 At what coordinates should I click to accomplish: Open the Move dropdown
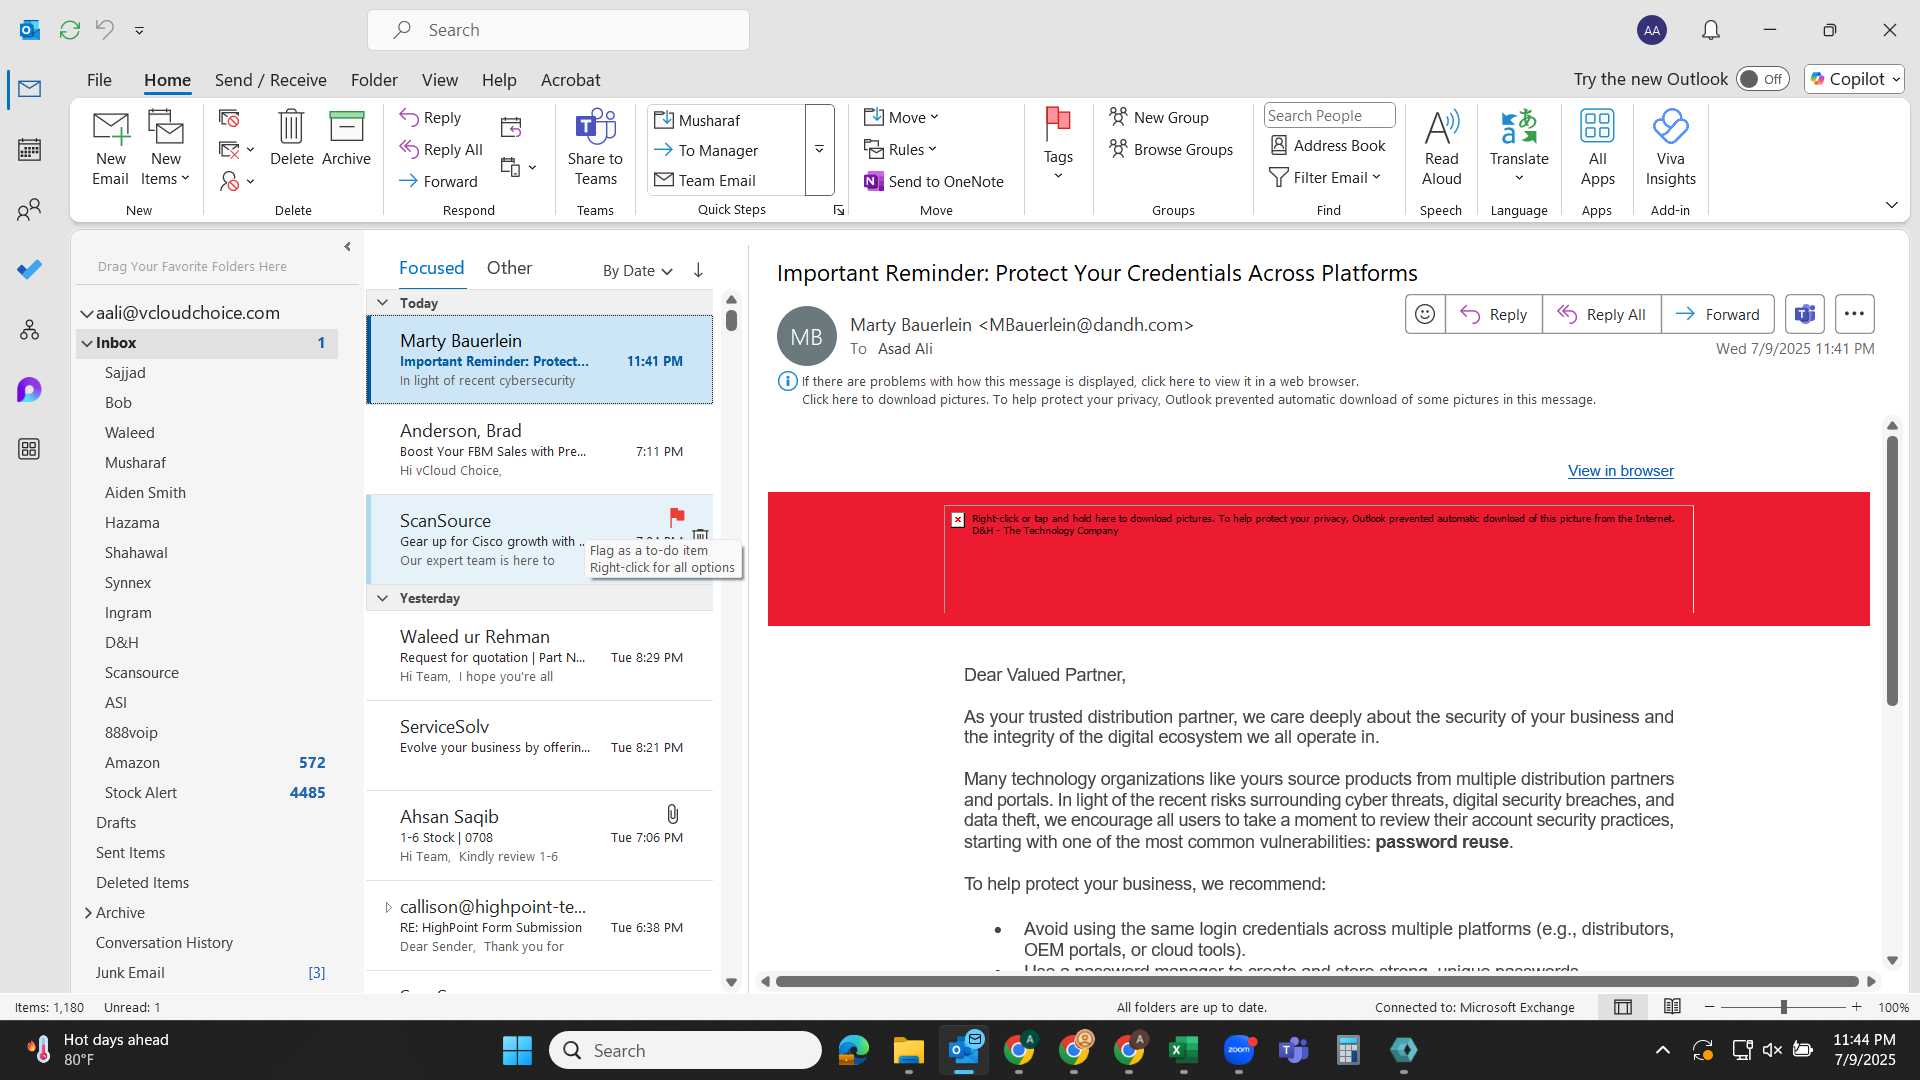pyautogui.click(x=902, y=117)
